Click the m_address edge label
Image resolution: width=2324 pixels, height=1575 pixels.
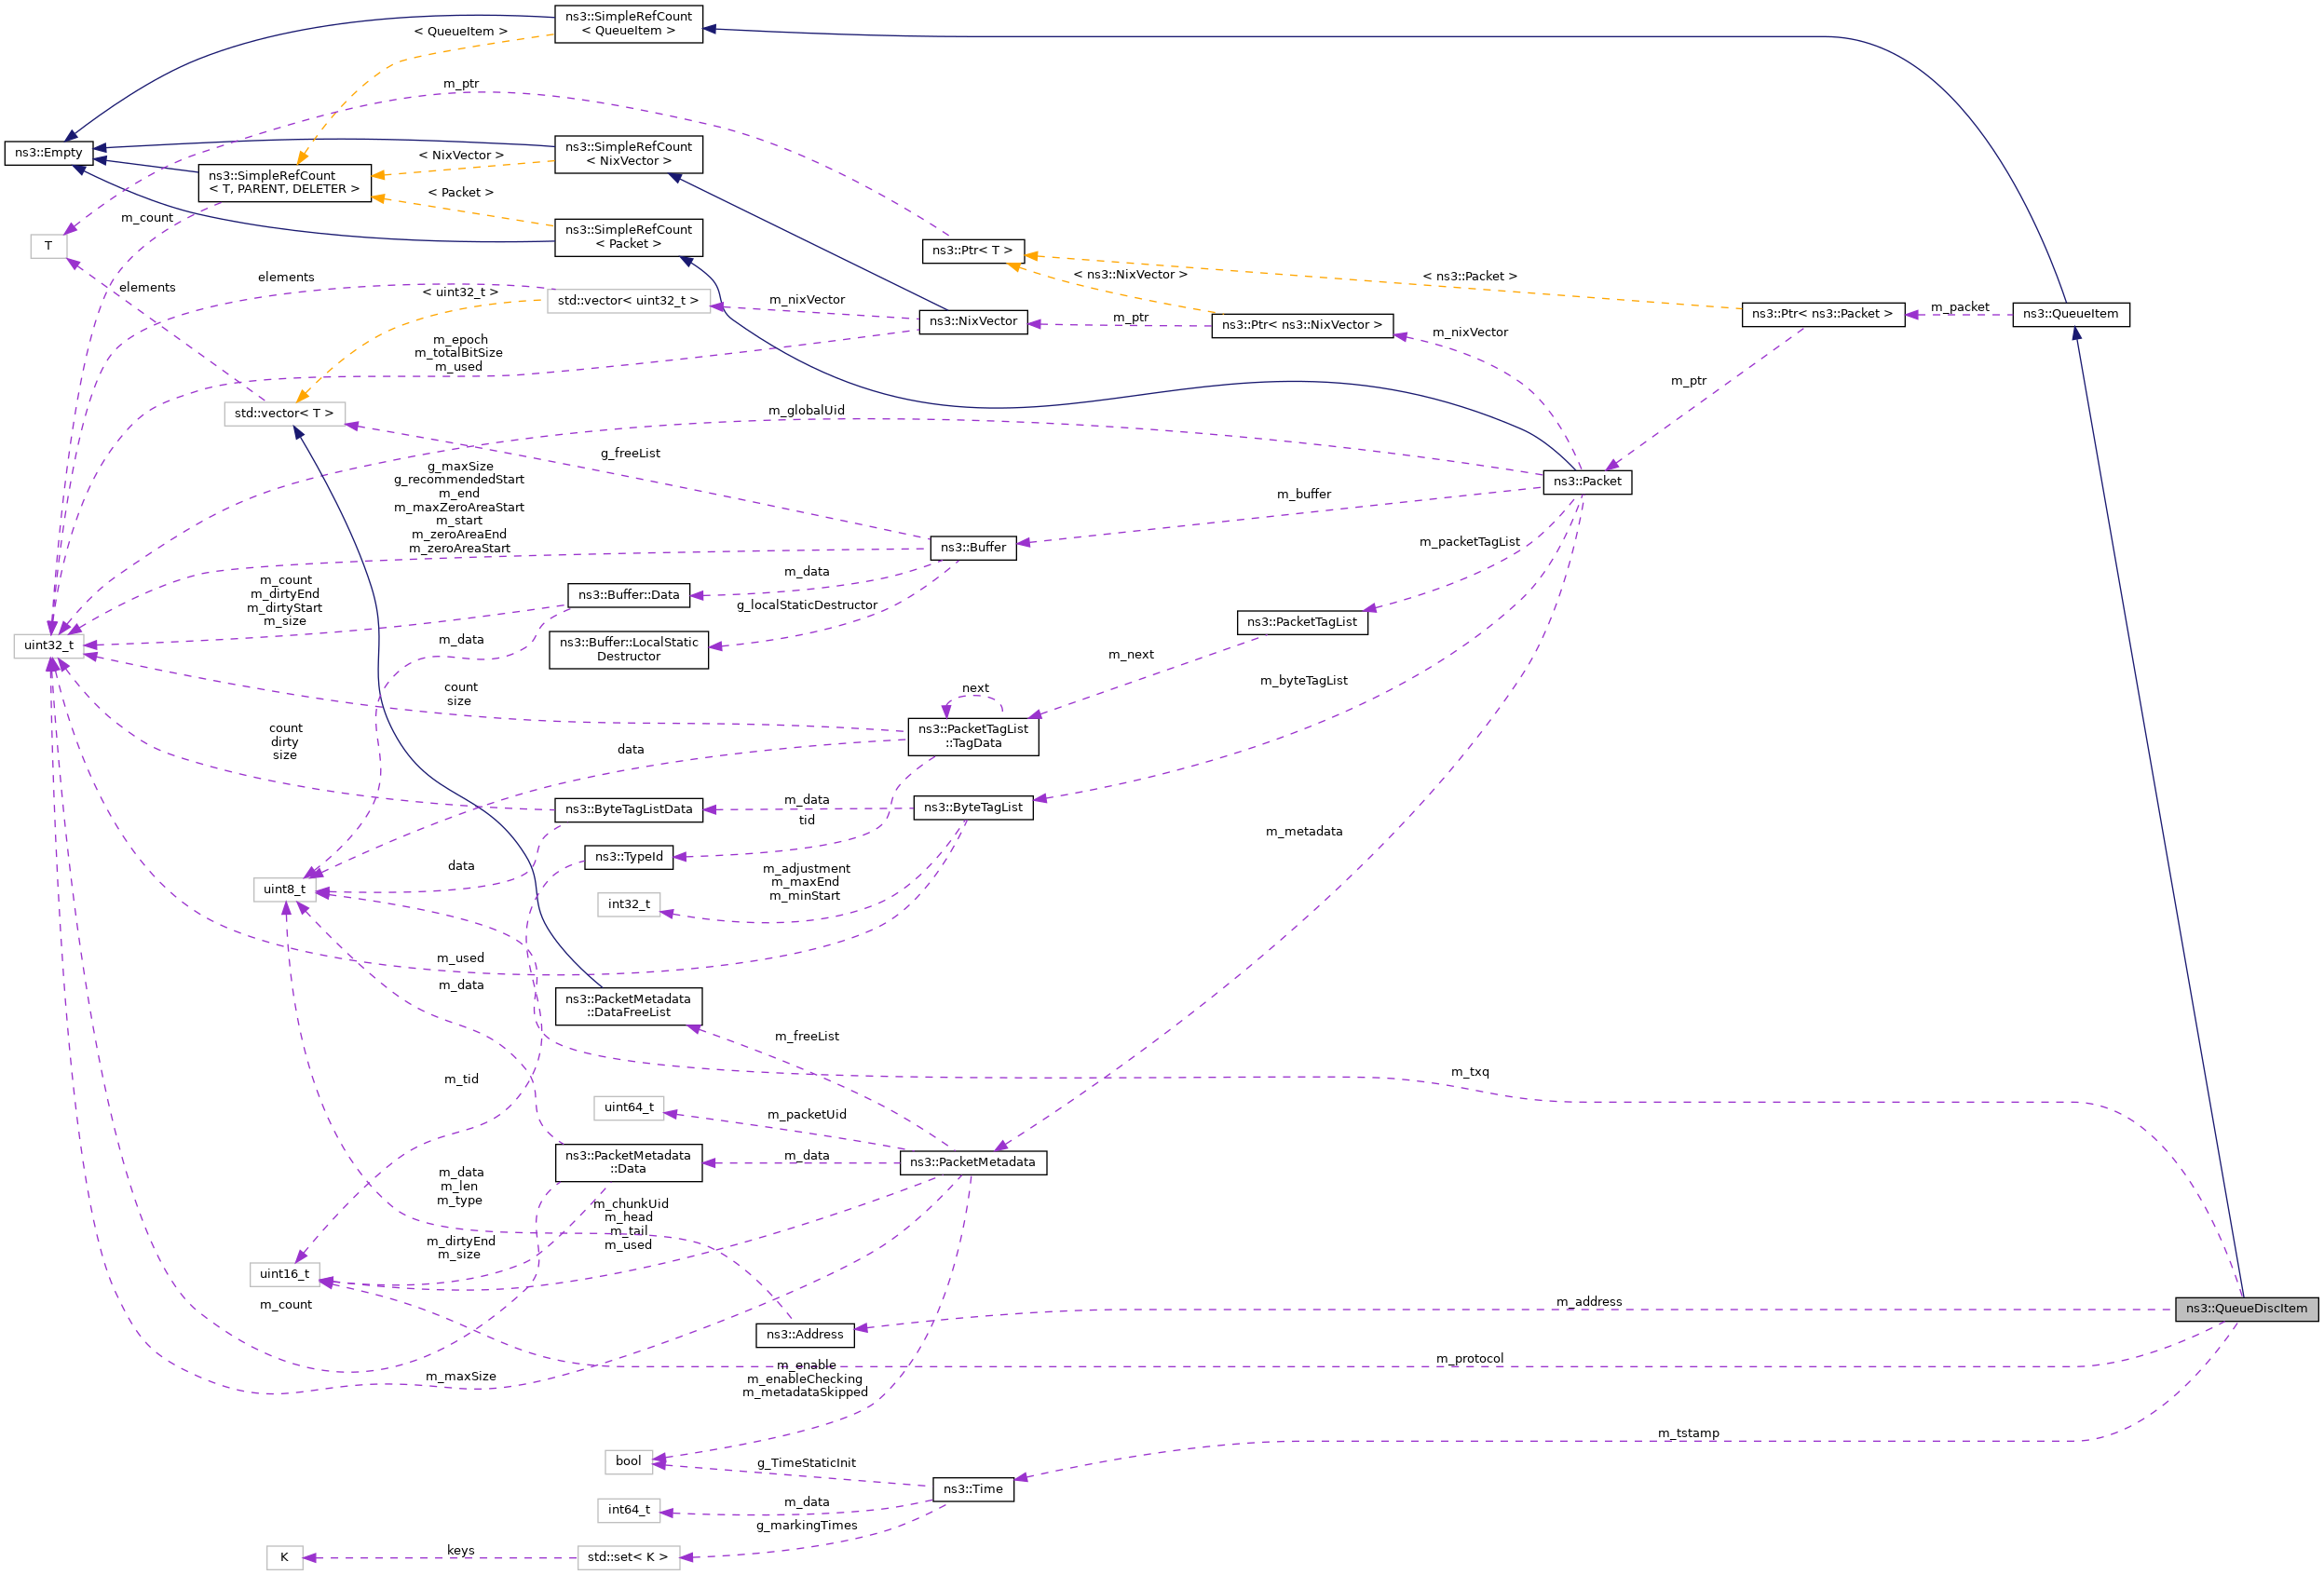tap(1589, 1302)
